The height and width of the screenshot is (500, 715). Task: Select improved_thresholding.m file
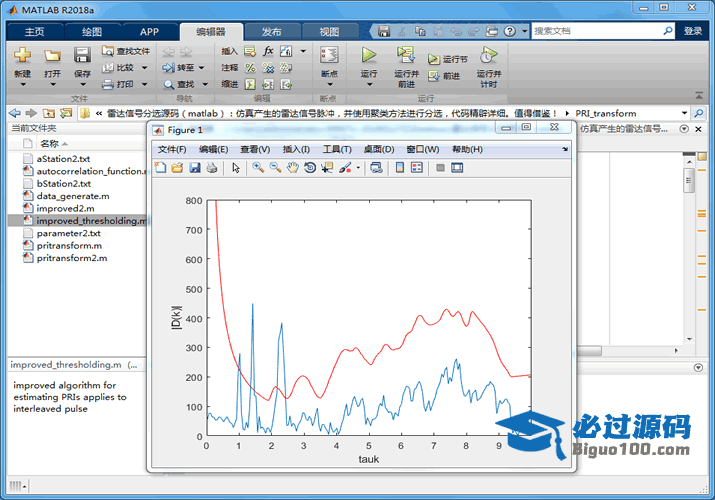click(x=78, y=221)
